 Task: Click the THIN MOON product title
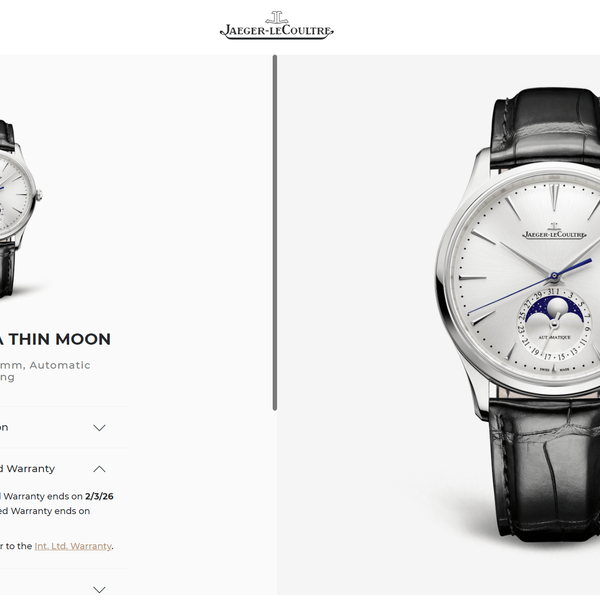click(60, 339)
